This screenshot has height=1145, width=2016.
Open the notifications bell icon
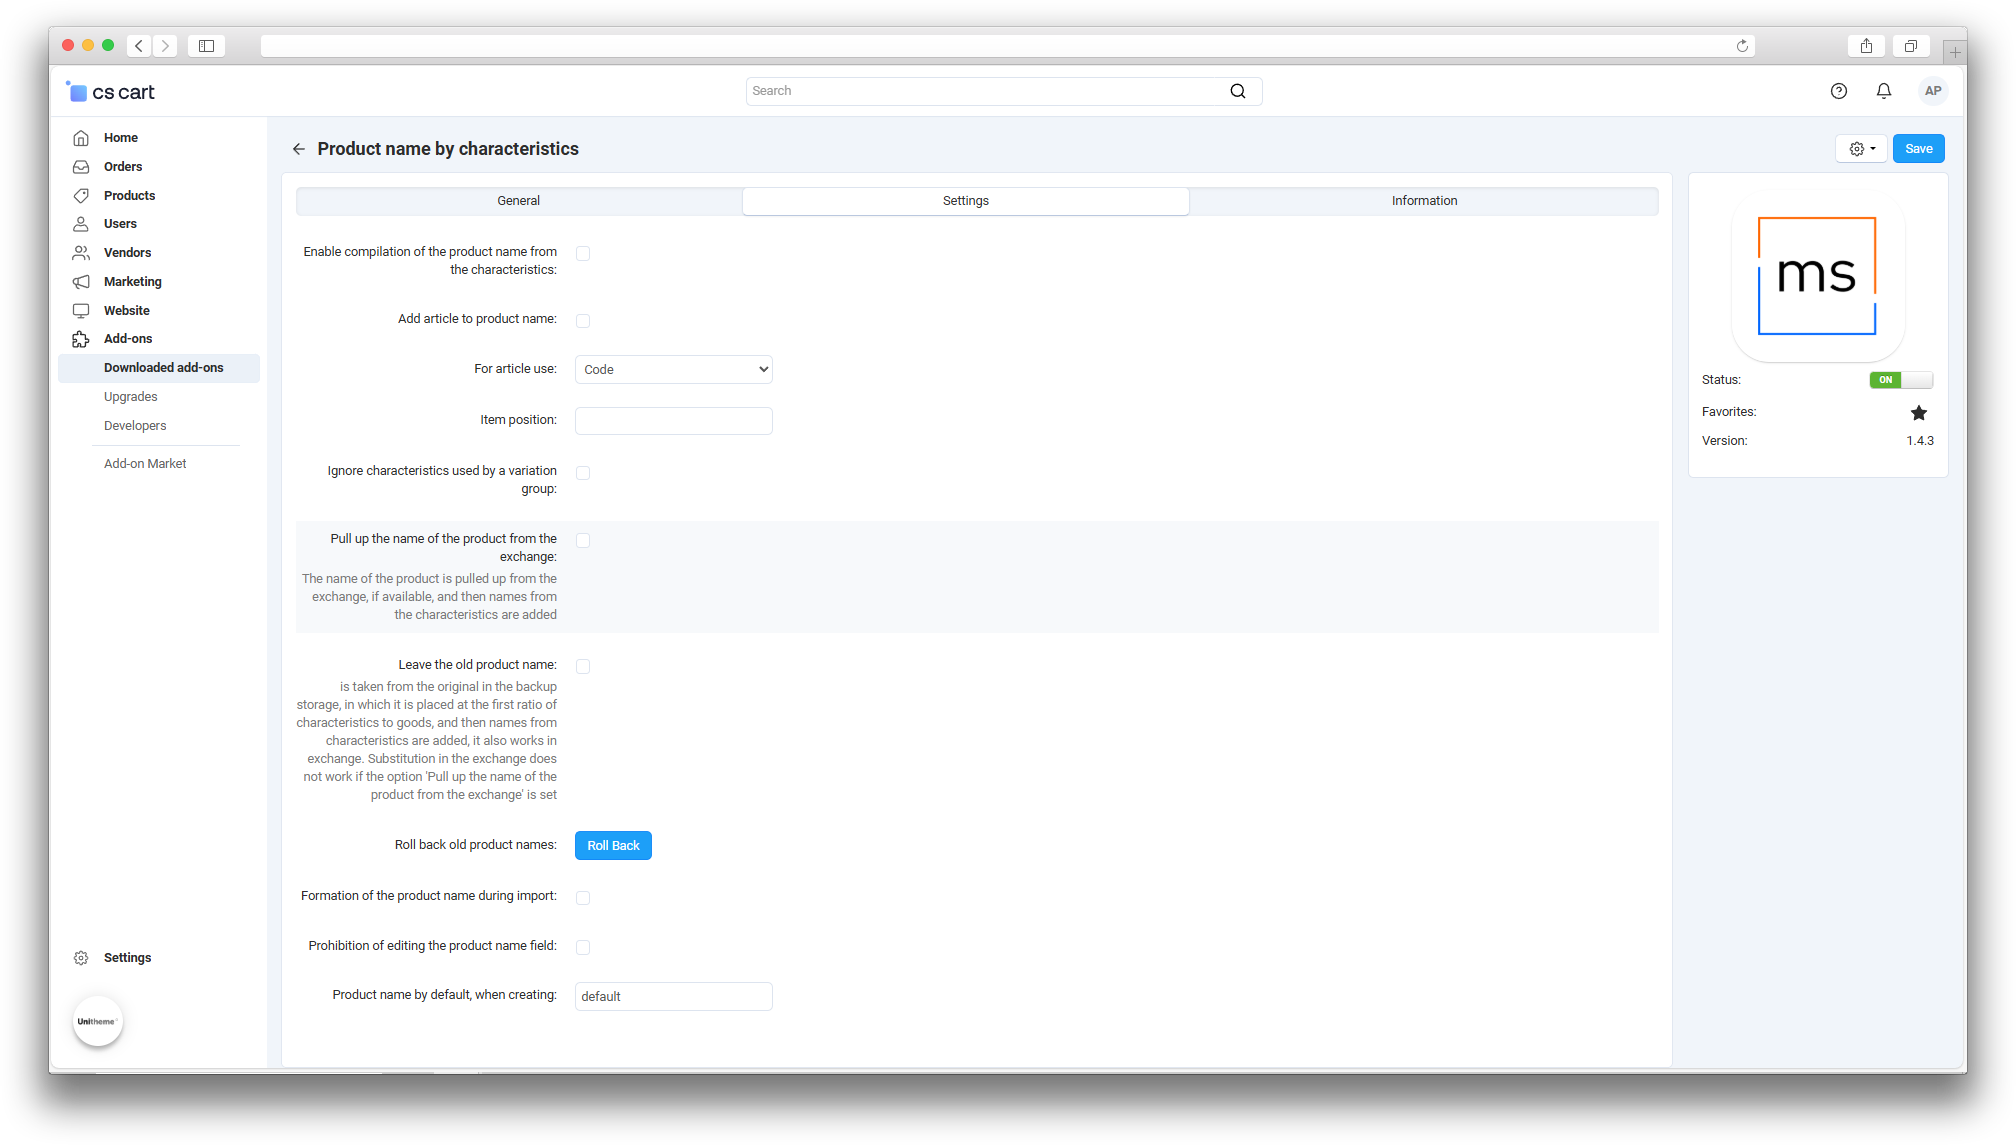click(x=1883, y=91)
